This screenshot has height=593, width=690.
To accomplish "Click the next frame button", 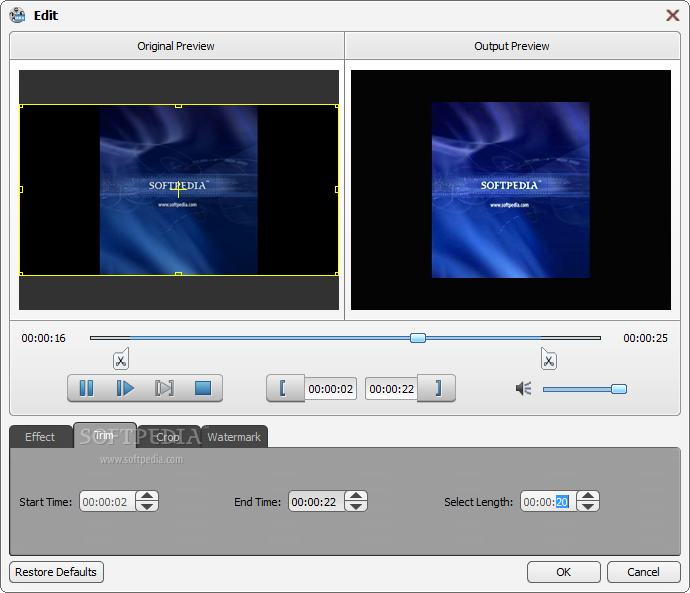I will 164,388.
